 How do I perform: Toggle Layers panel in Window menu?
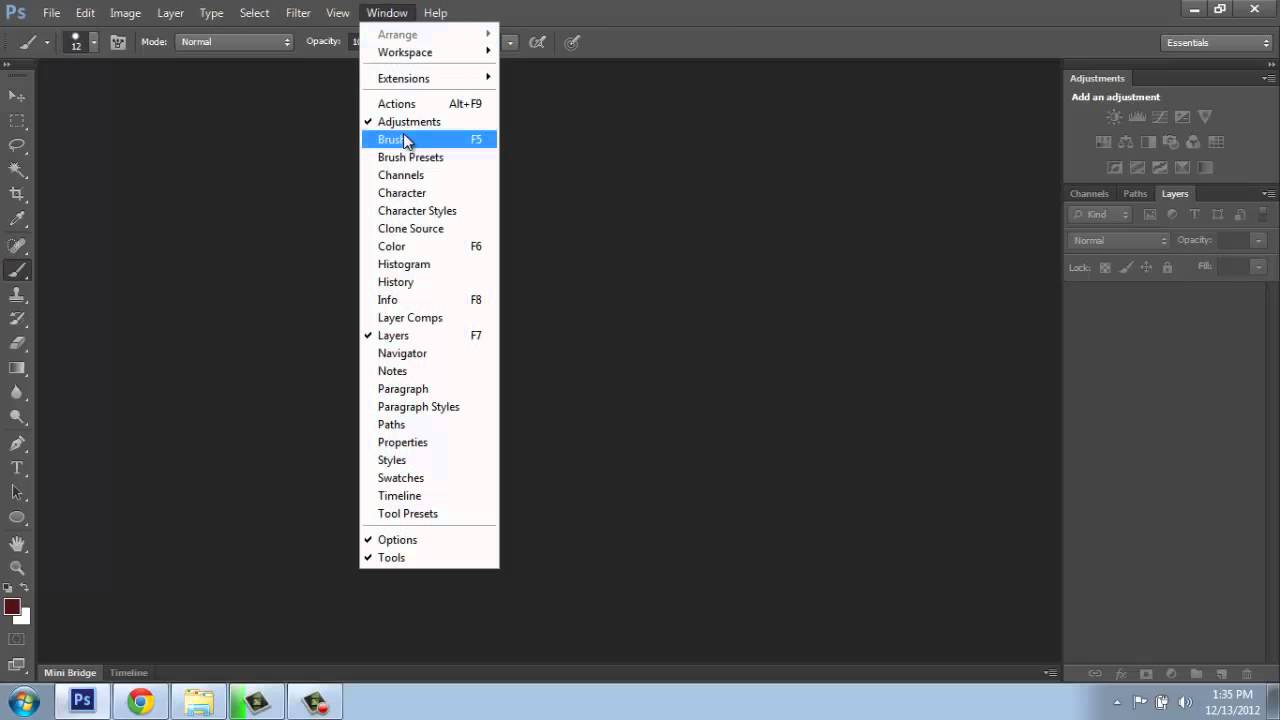click(428, 336)
